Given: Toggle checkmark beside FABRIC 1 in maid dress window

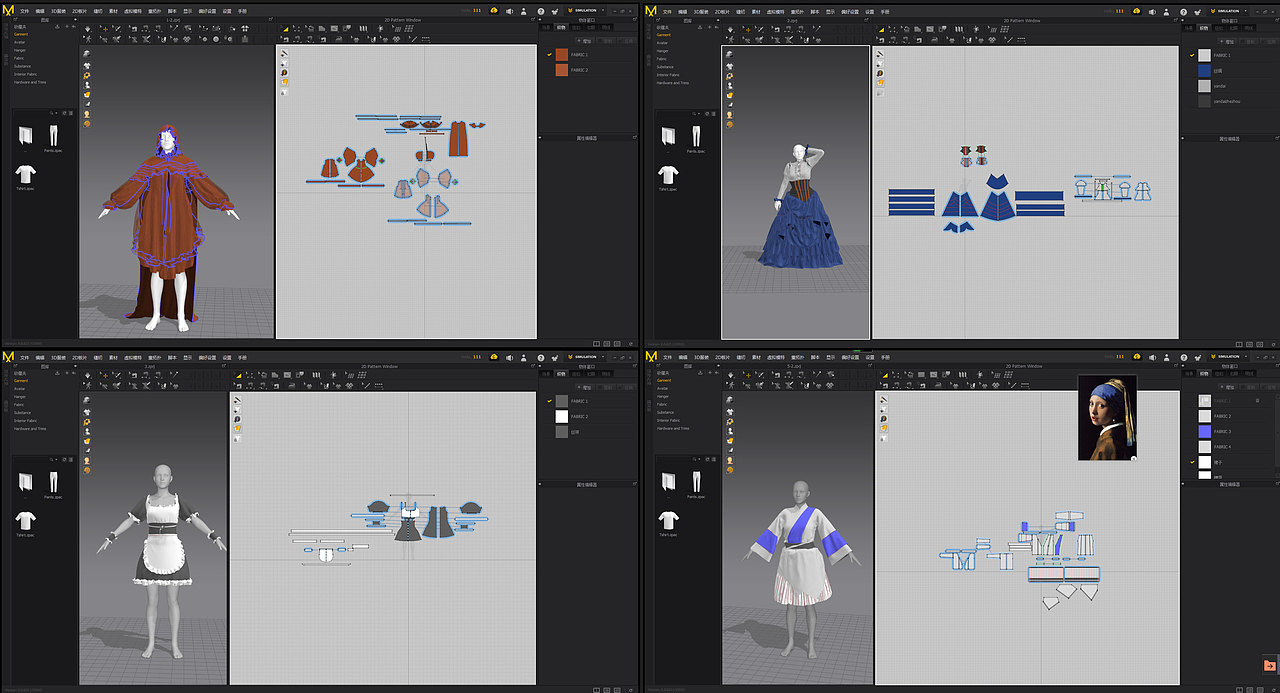Looking at the screenshot, I should tap(549, 401).
